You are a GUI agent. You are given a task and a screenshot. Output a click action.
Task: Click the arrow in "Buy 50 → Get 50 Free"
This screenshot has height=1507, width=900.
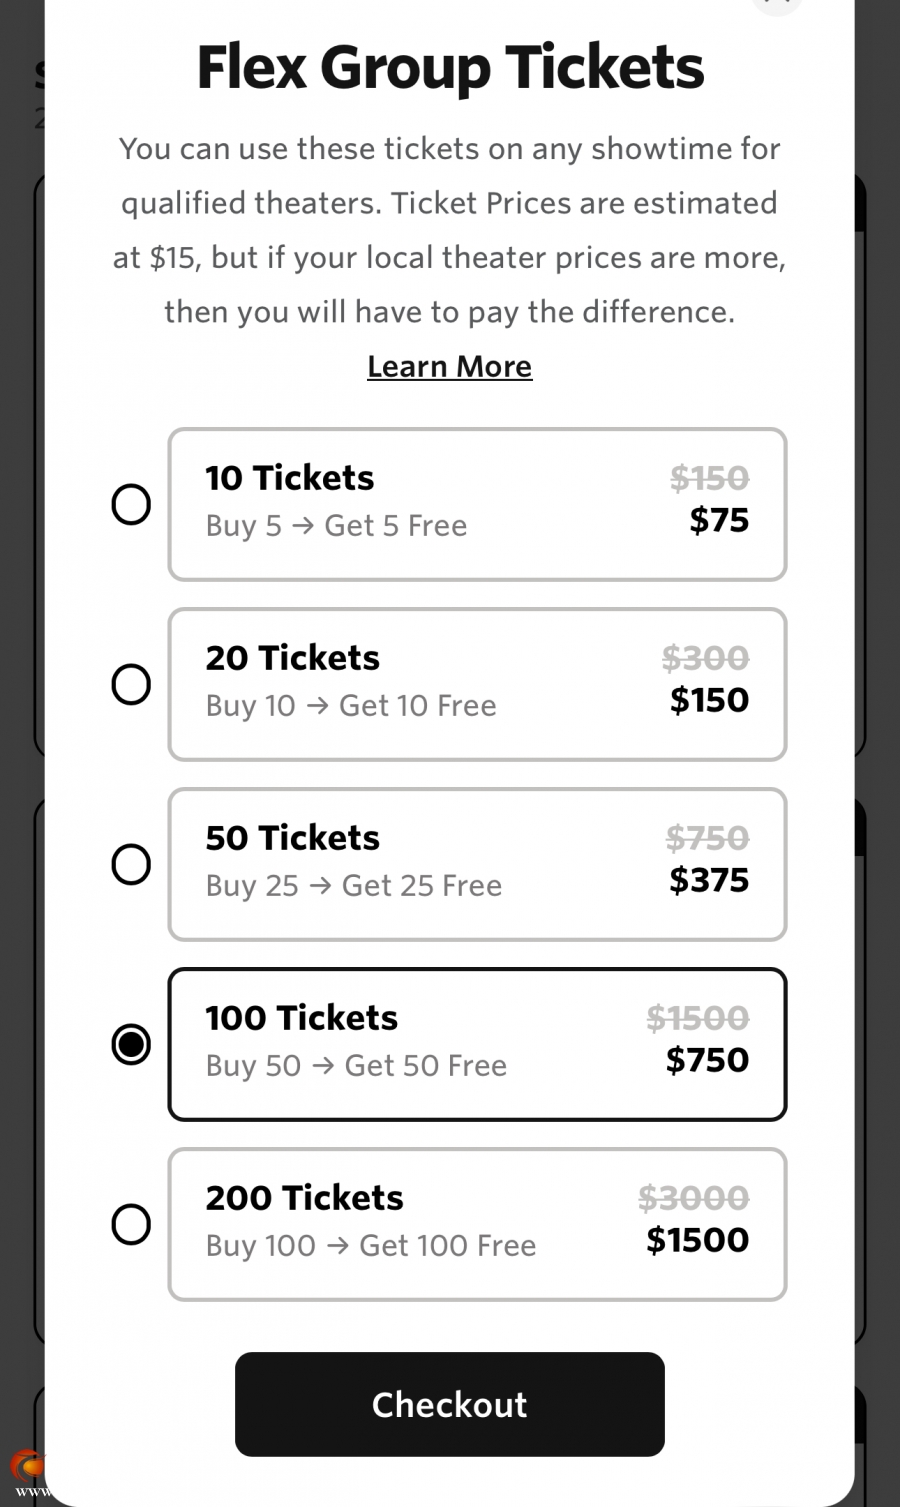pyautogui.click(x=323, y=1066)
